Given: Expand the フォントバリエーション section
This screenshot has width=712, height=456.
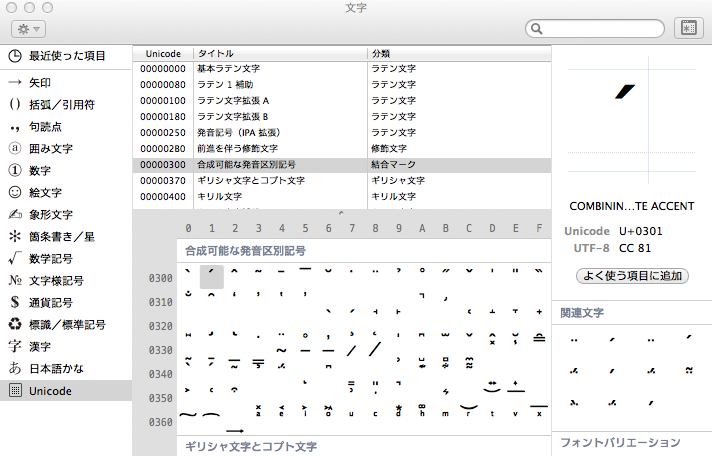Looking at the screenshot, I should coord(620,442).
